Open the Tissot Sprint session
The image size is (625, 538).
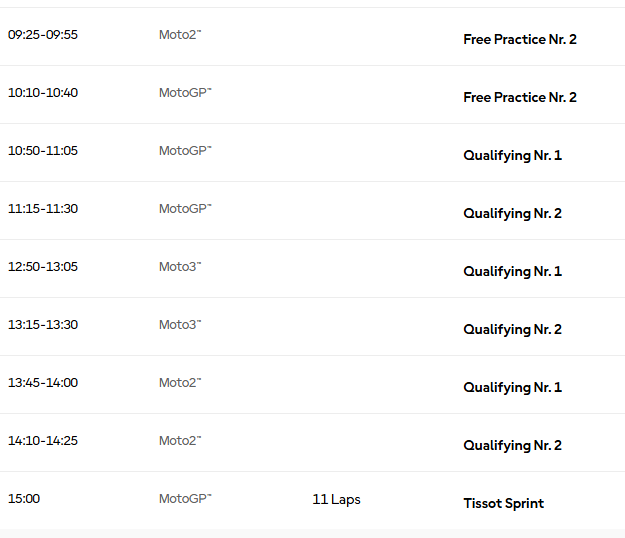pyautogui.click(x=503, y=503)
